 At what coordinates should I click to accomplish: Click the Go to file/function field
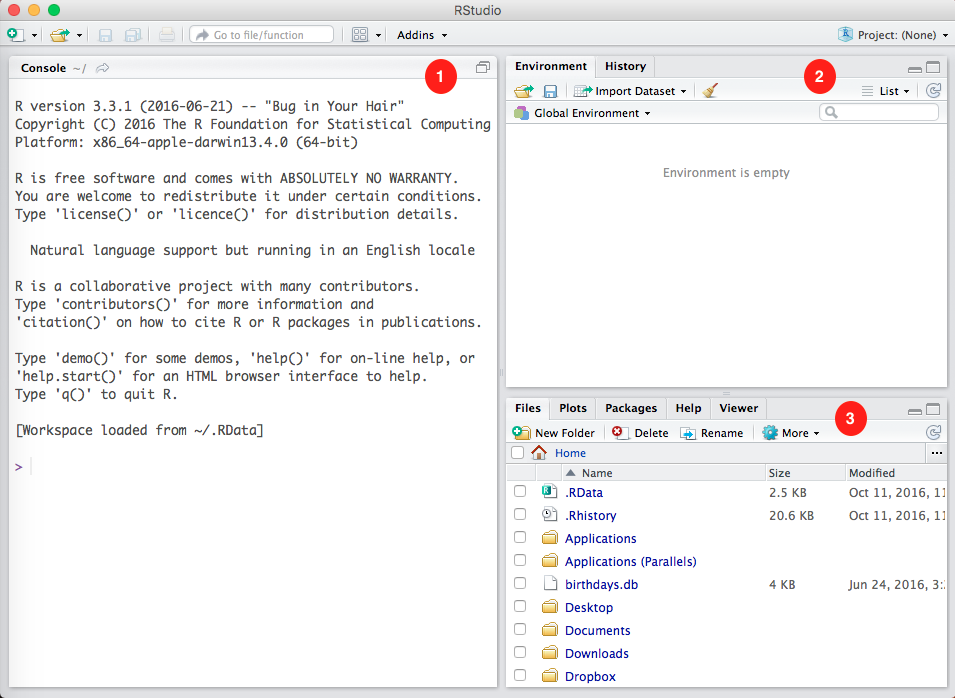[262, 35]
